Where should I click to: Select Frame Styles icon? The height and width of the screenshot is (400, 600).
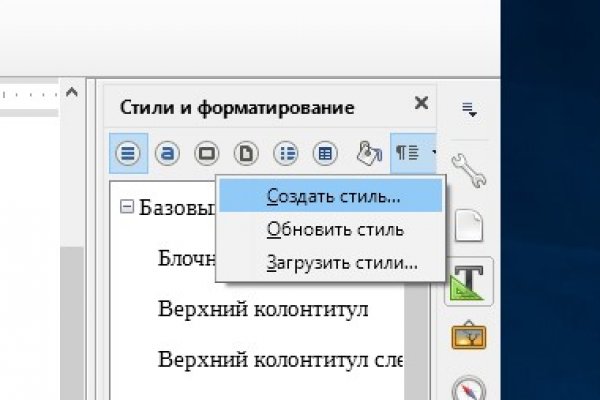tap(207, 153)
